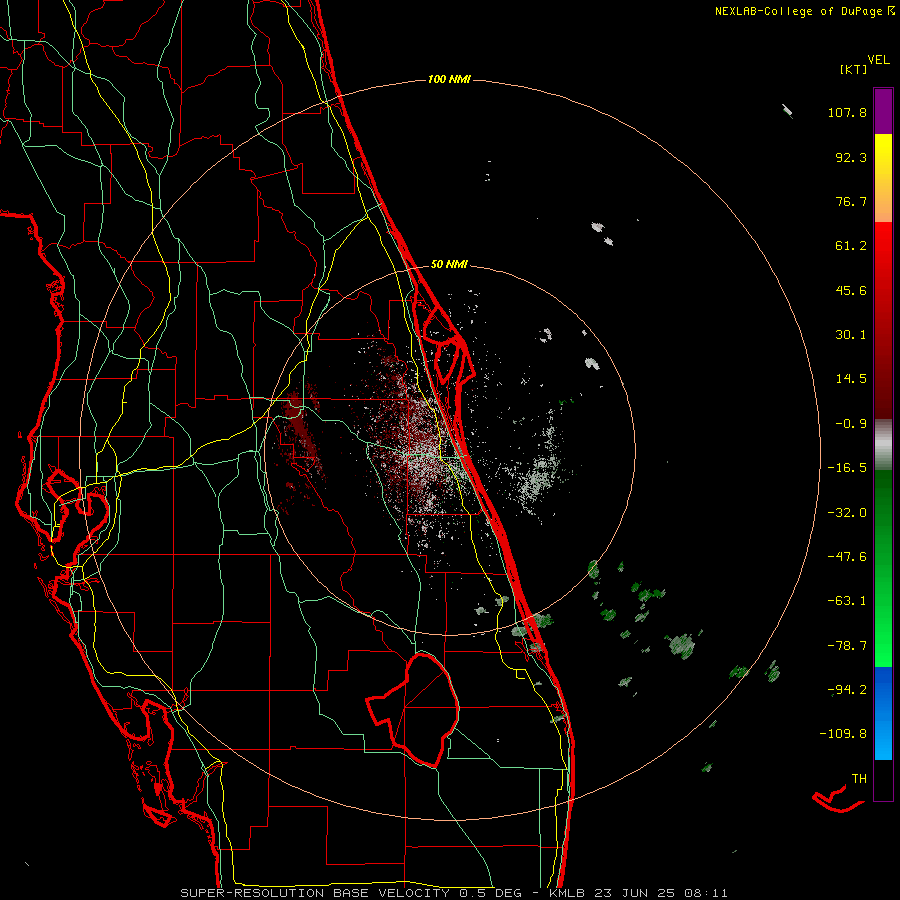Click the -109.8 legend value
This screenshot has width=900, height=900.
(x=843, y=734)
